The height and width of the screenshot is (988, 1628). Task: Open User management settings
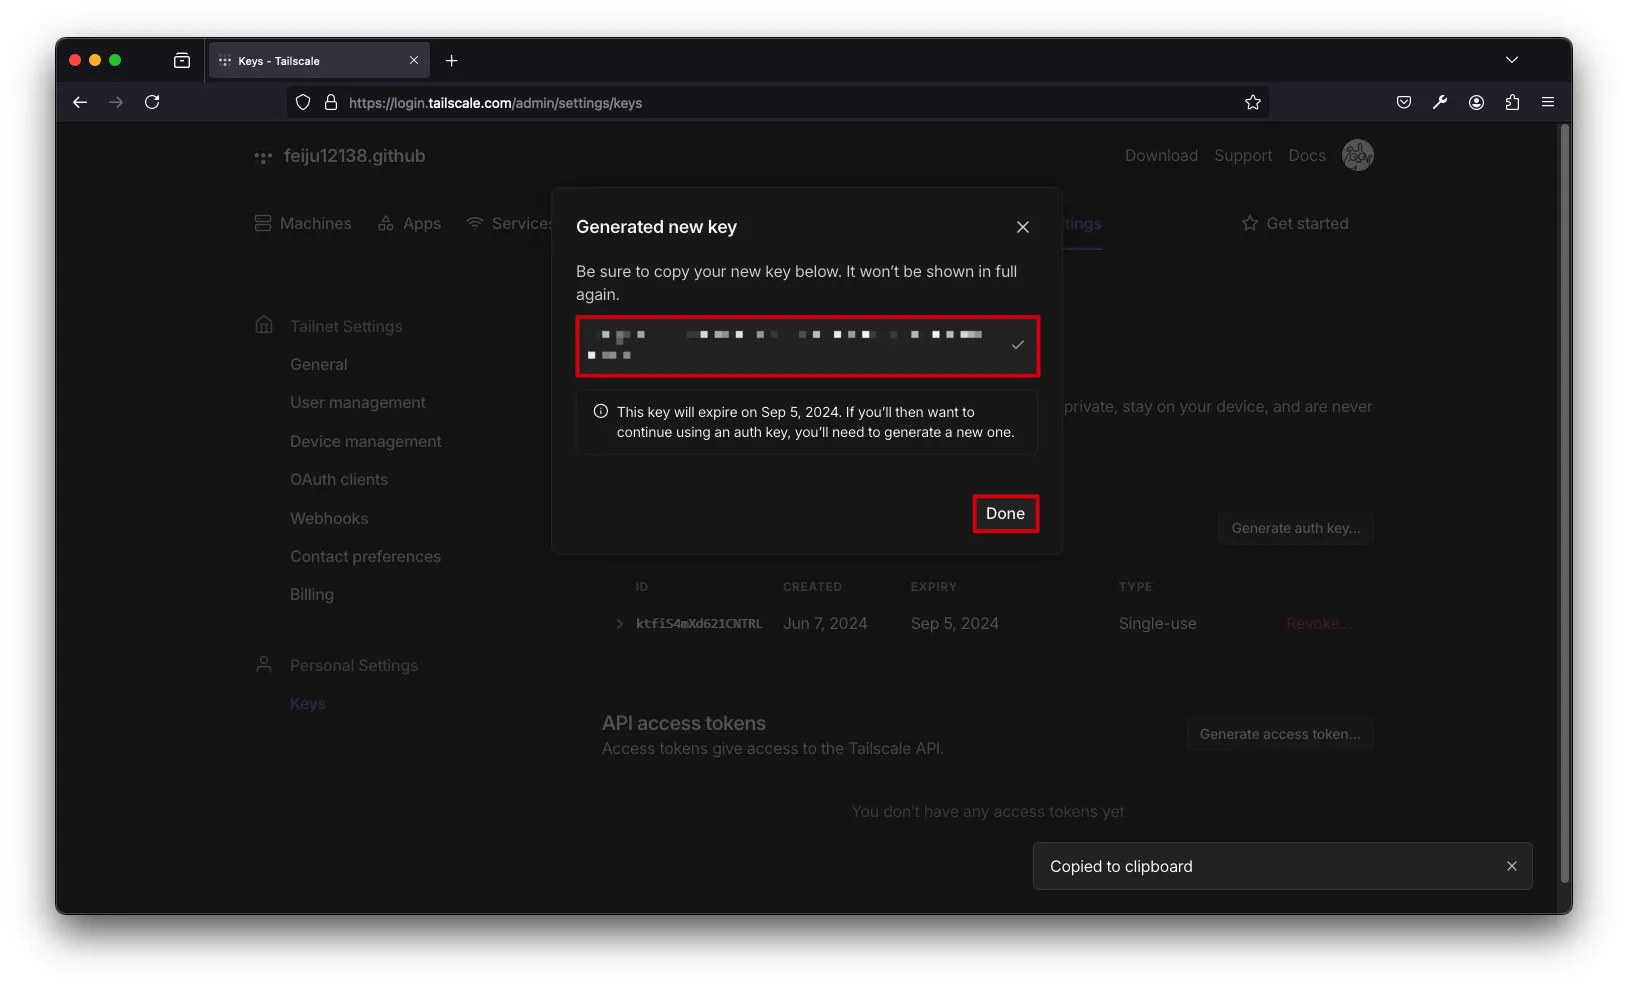tap(358, 403)
